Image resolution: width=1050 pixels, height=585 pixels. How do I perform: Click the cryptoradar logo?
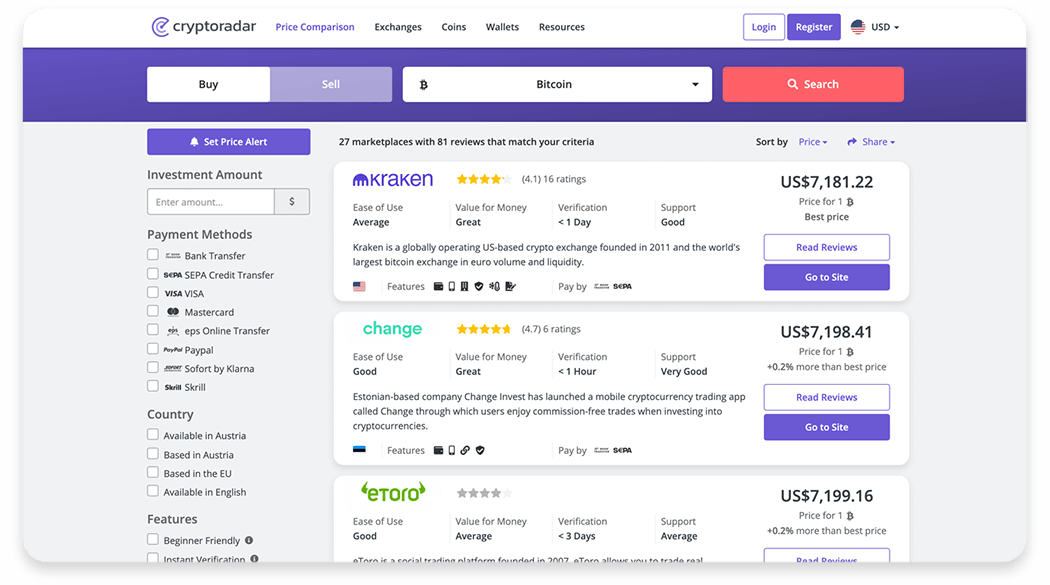click(x=204, y=27)
